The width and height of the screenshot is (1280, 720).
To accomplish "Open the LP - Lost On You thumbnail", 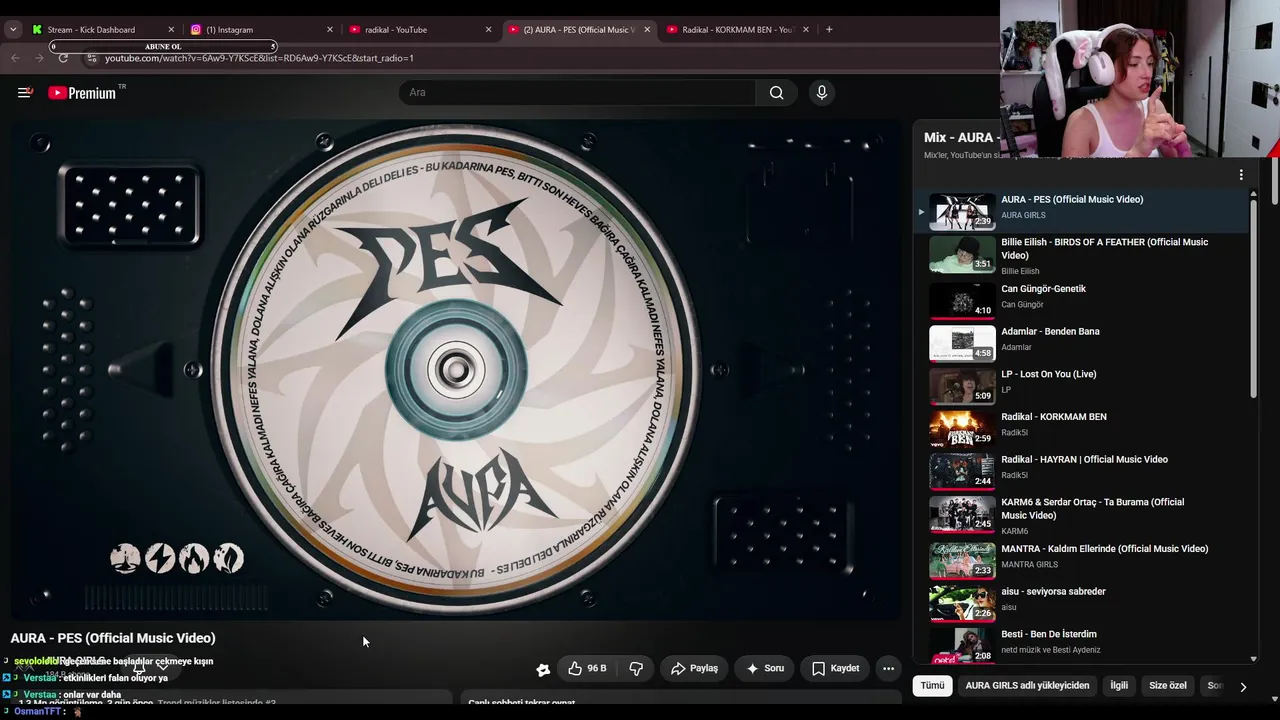I will (x=962, y=386).
